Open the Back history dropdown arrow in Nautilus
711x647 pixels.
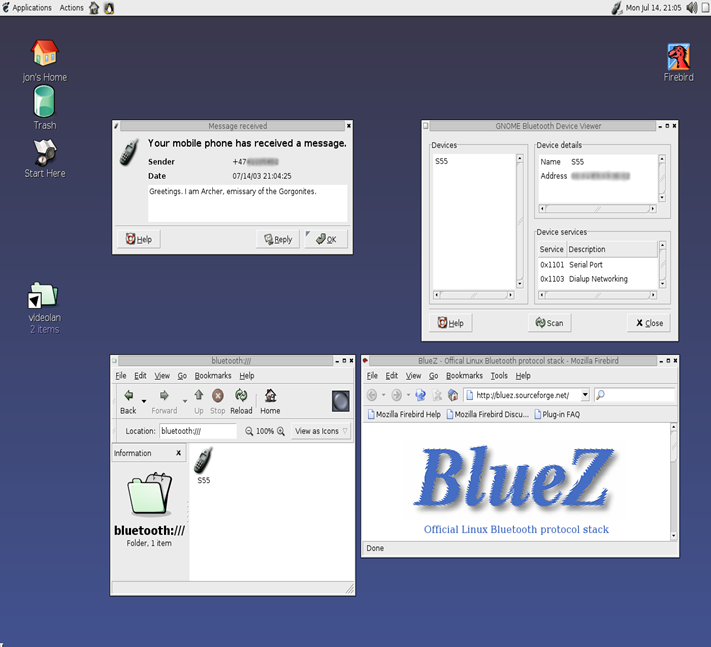(145, 400)
